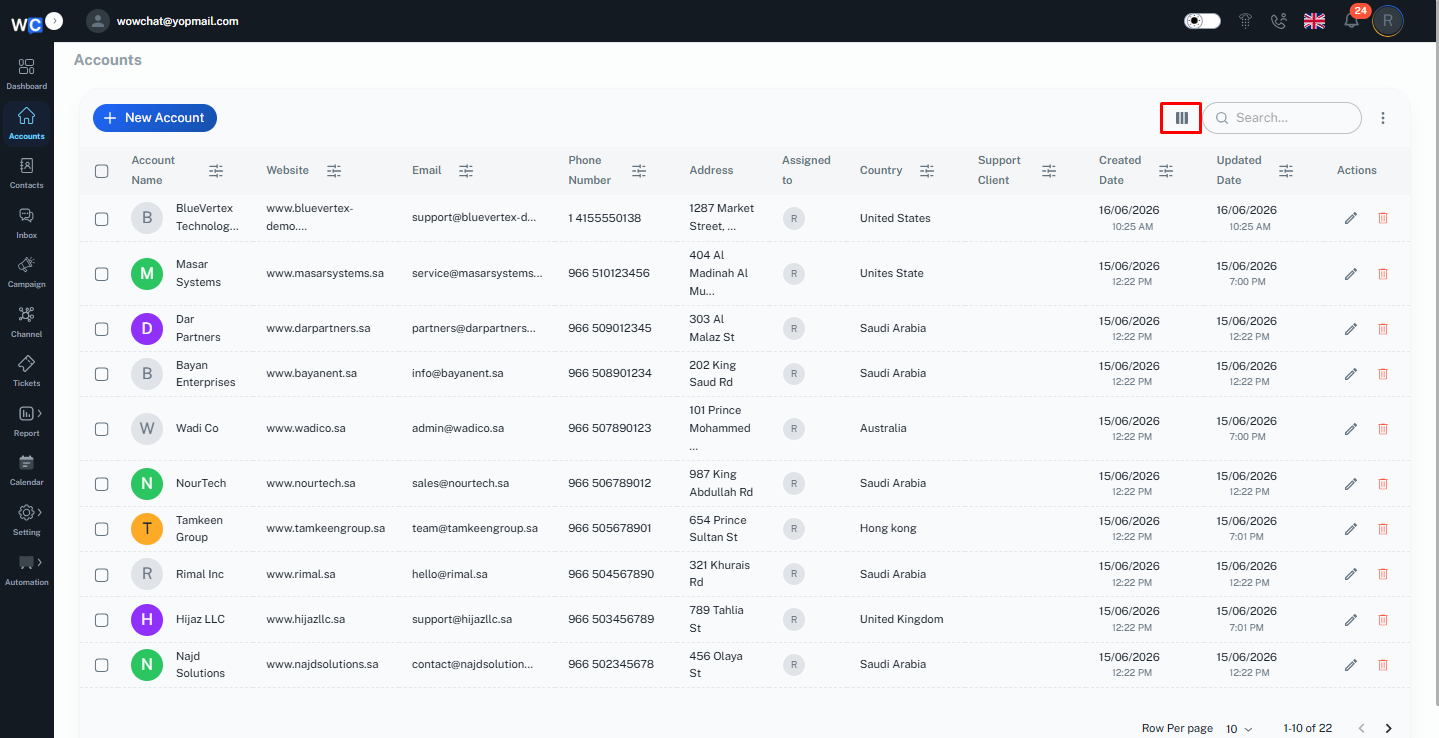Go to the next page of accounts
Viewport: 1439px width, 738px height.
point(1388,729)
